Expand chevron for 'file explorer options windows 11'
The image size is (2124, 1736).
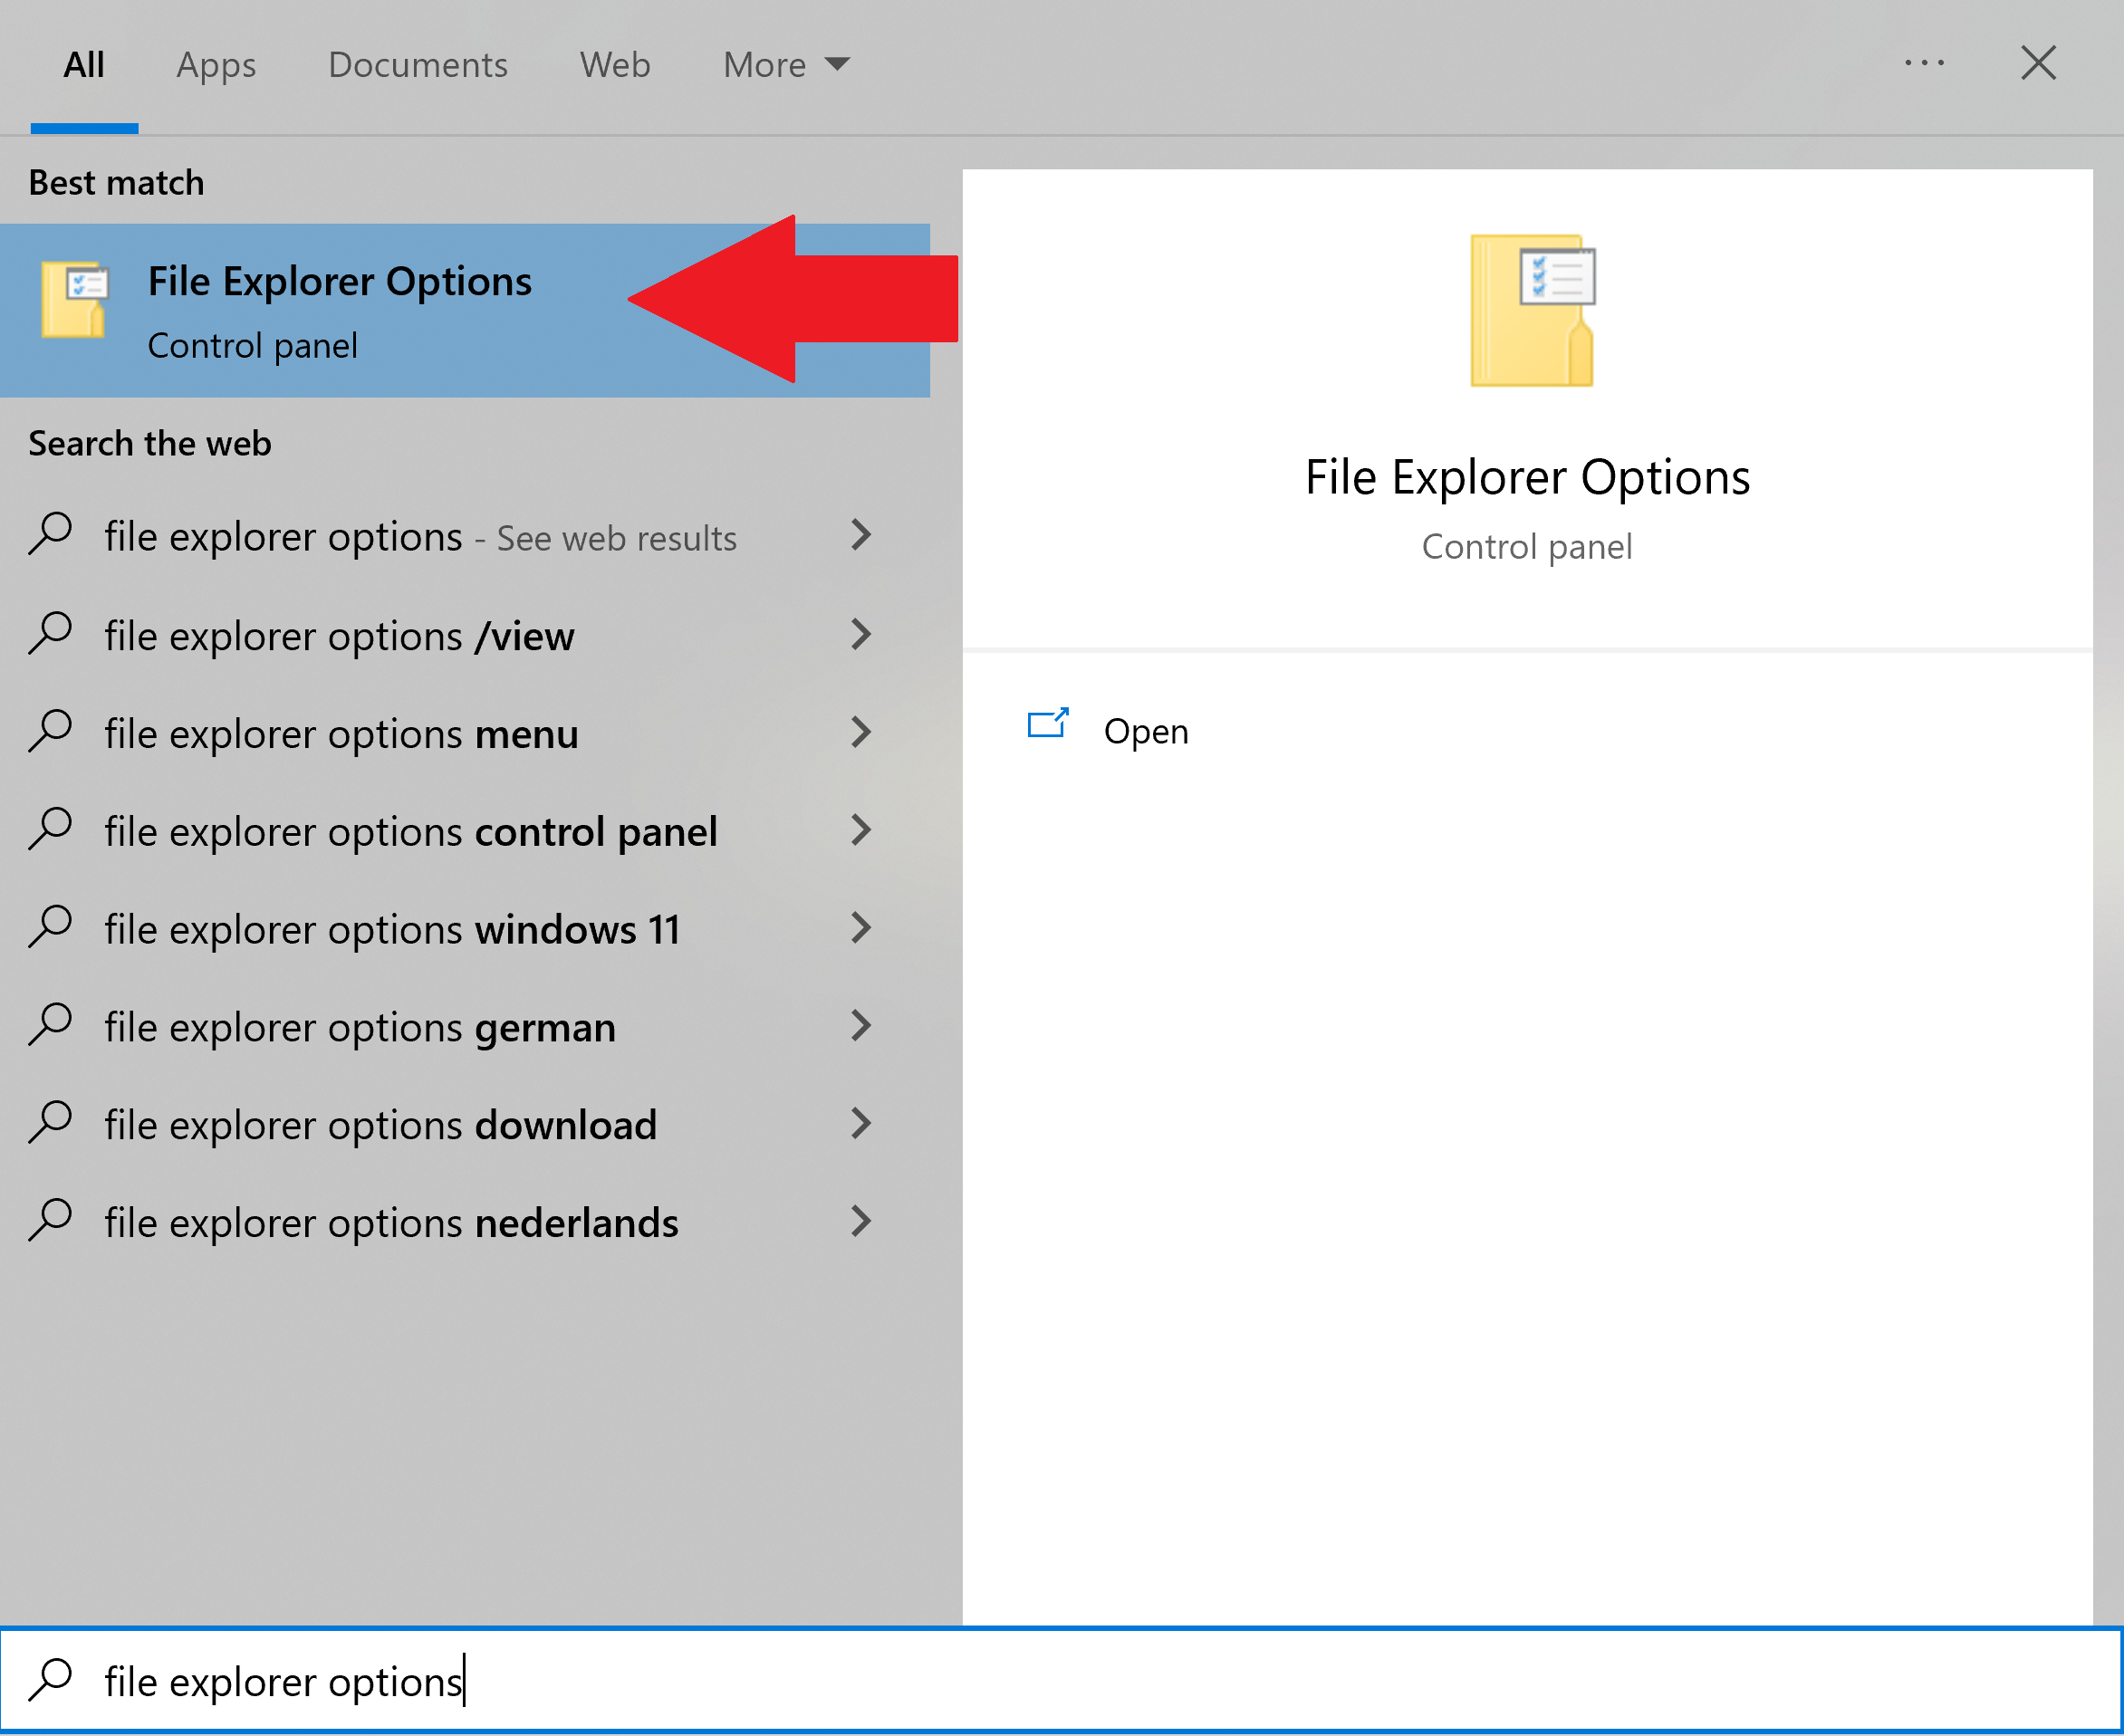861,928
